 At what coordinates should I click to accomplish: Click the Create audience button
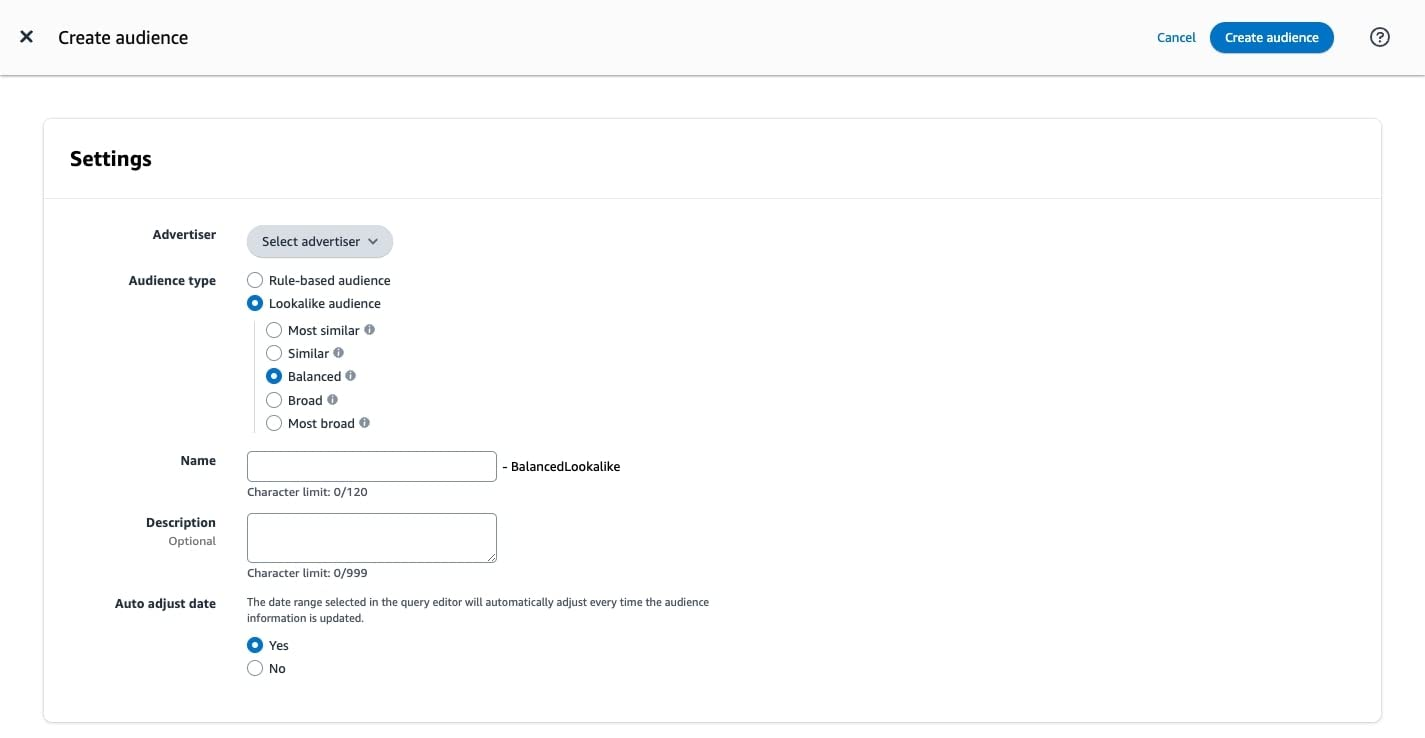(x=1271, y=37)
